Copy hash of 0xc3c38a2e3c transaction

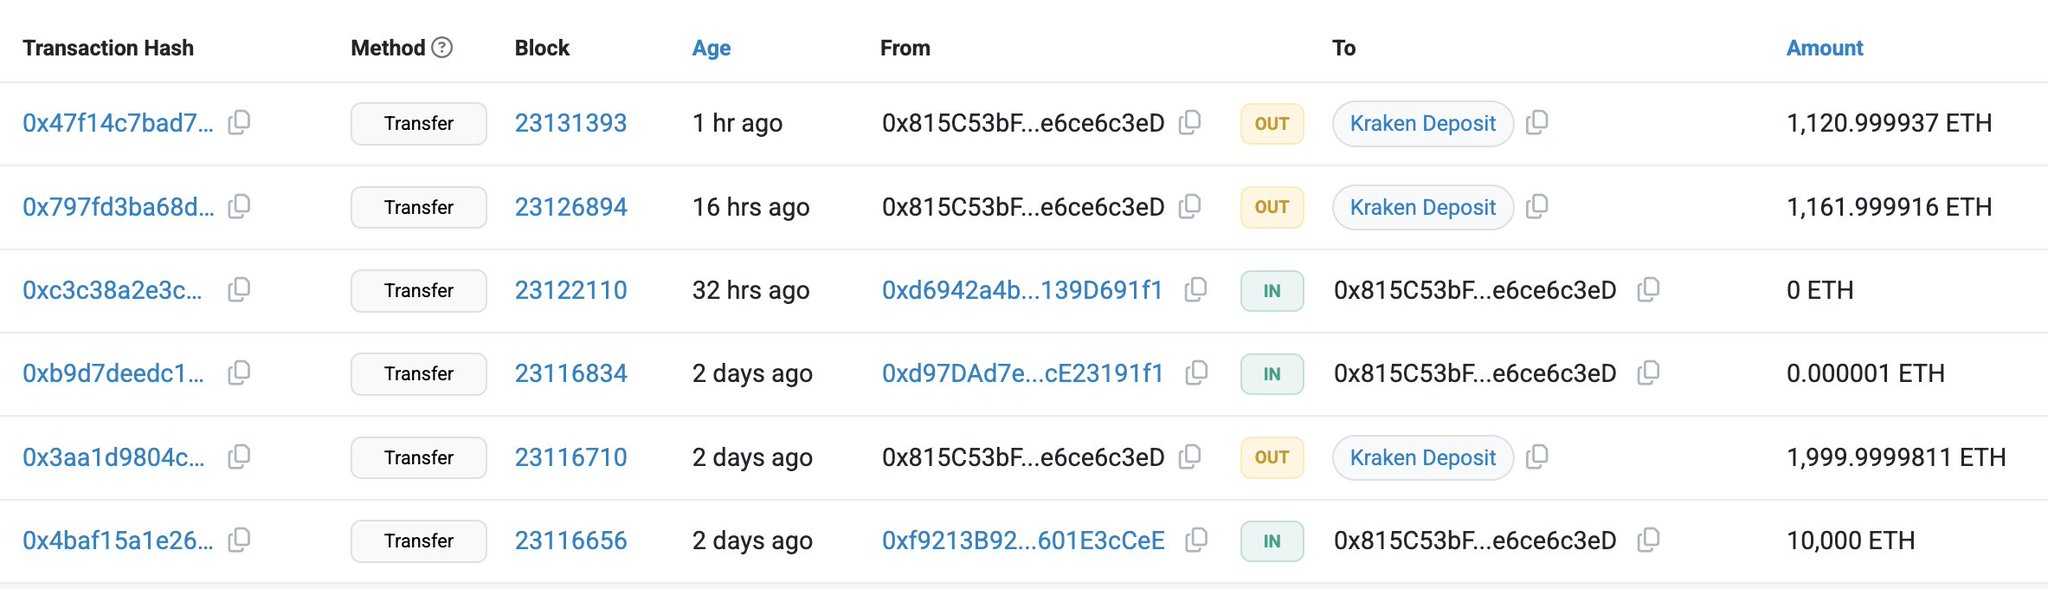coord(239,290)
